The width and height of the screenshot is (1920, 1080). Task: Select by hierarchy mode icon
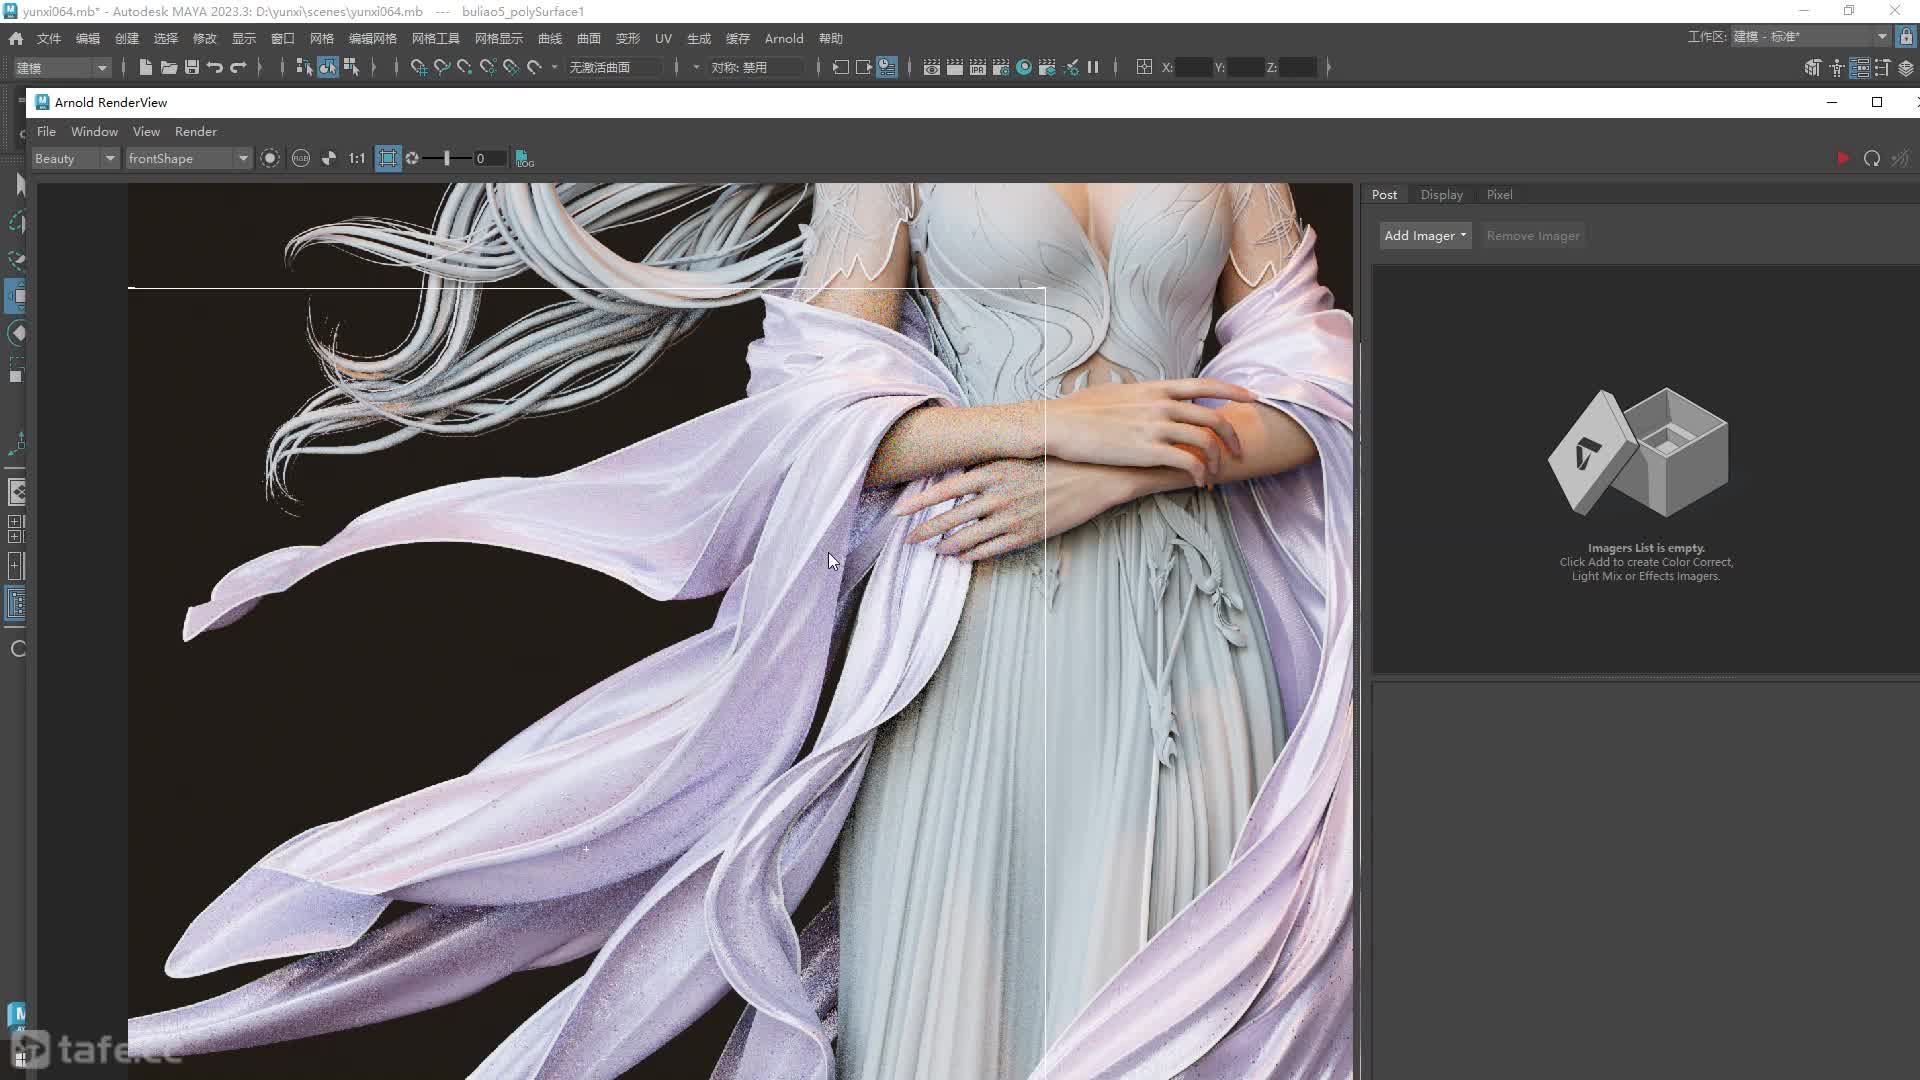point(304,67)
